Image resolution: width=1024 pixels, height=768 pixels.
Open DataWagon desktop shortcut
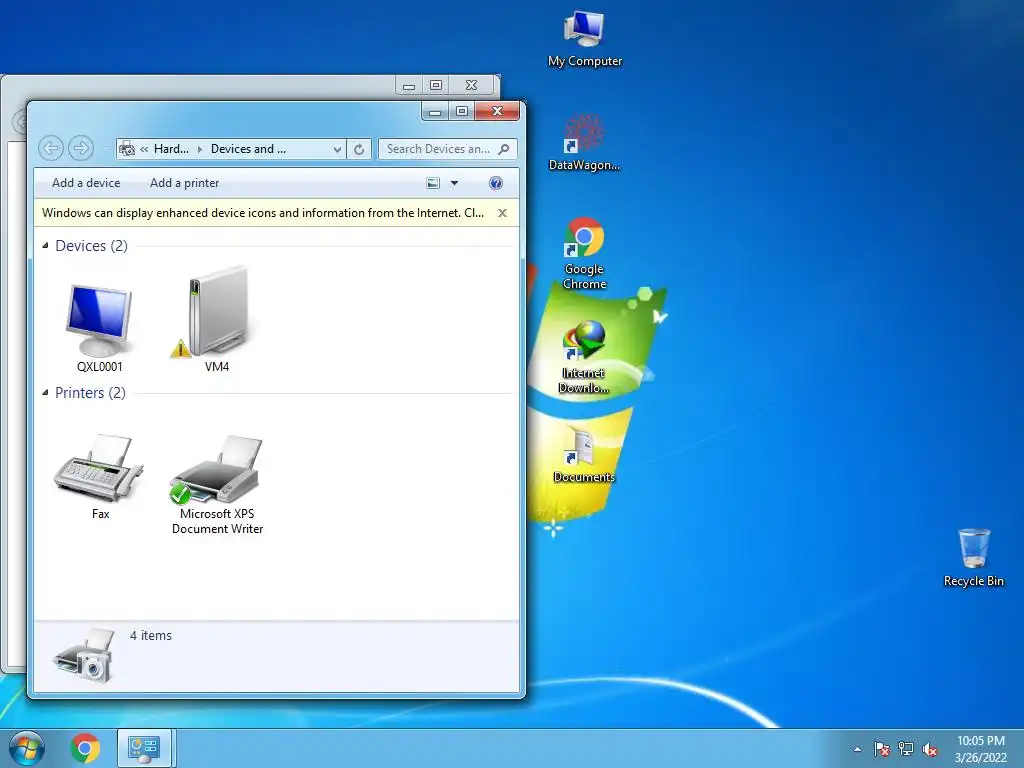click(584, 142)
